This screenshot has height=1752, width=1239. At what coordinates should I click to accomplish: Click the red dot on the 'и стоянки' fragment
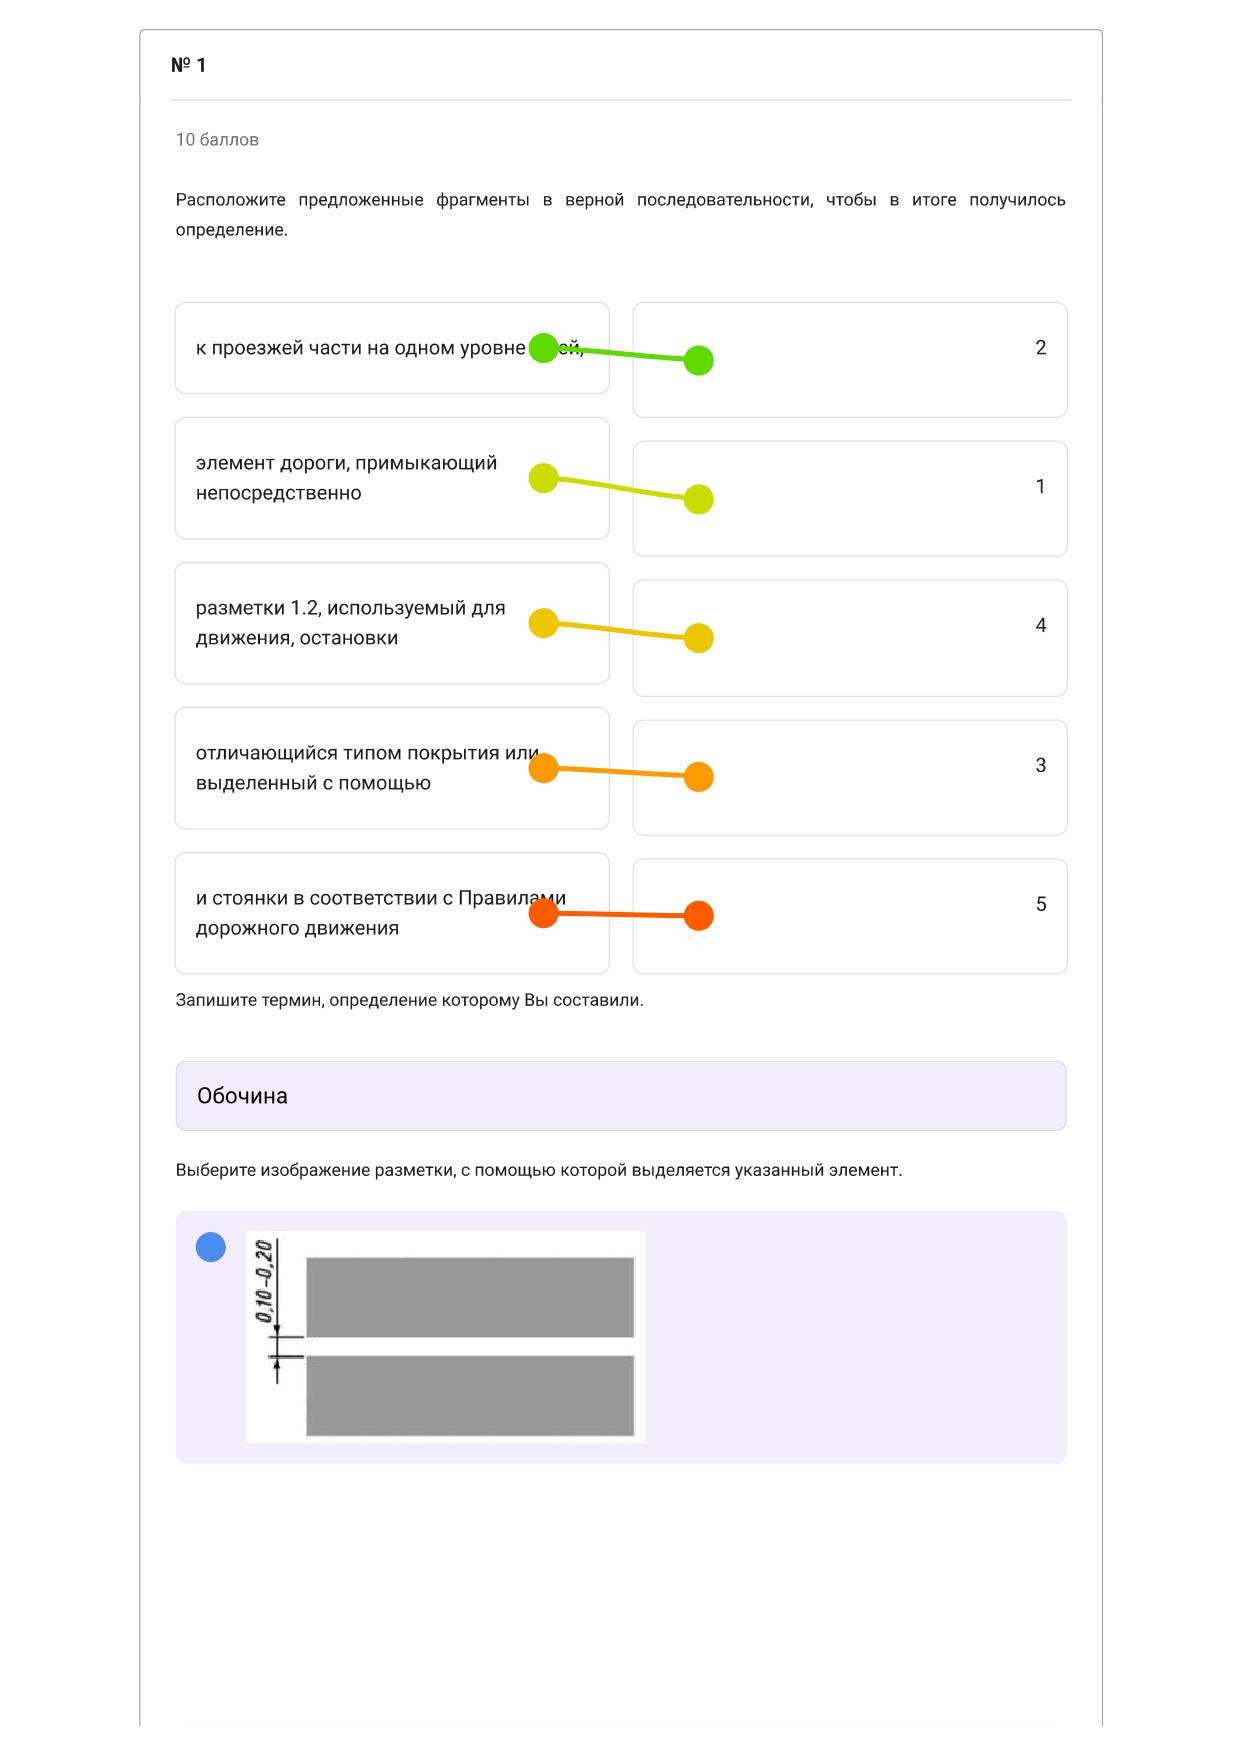(x=543, y=913)
